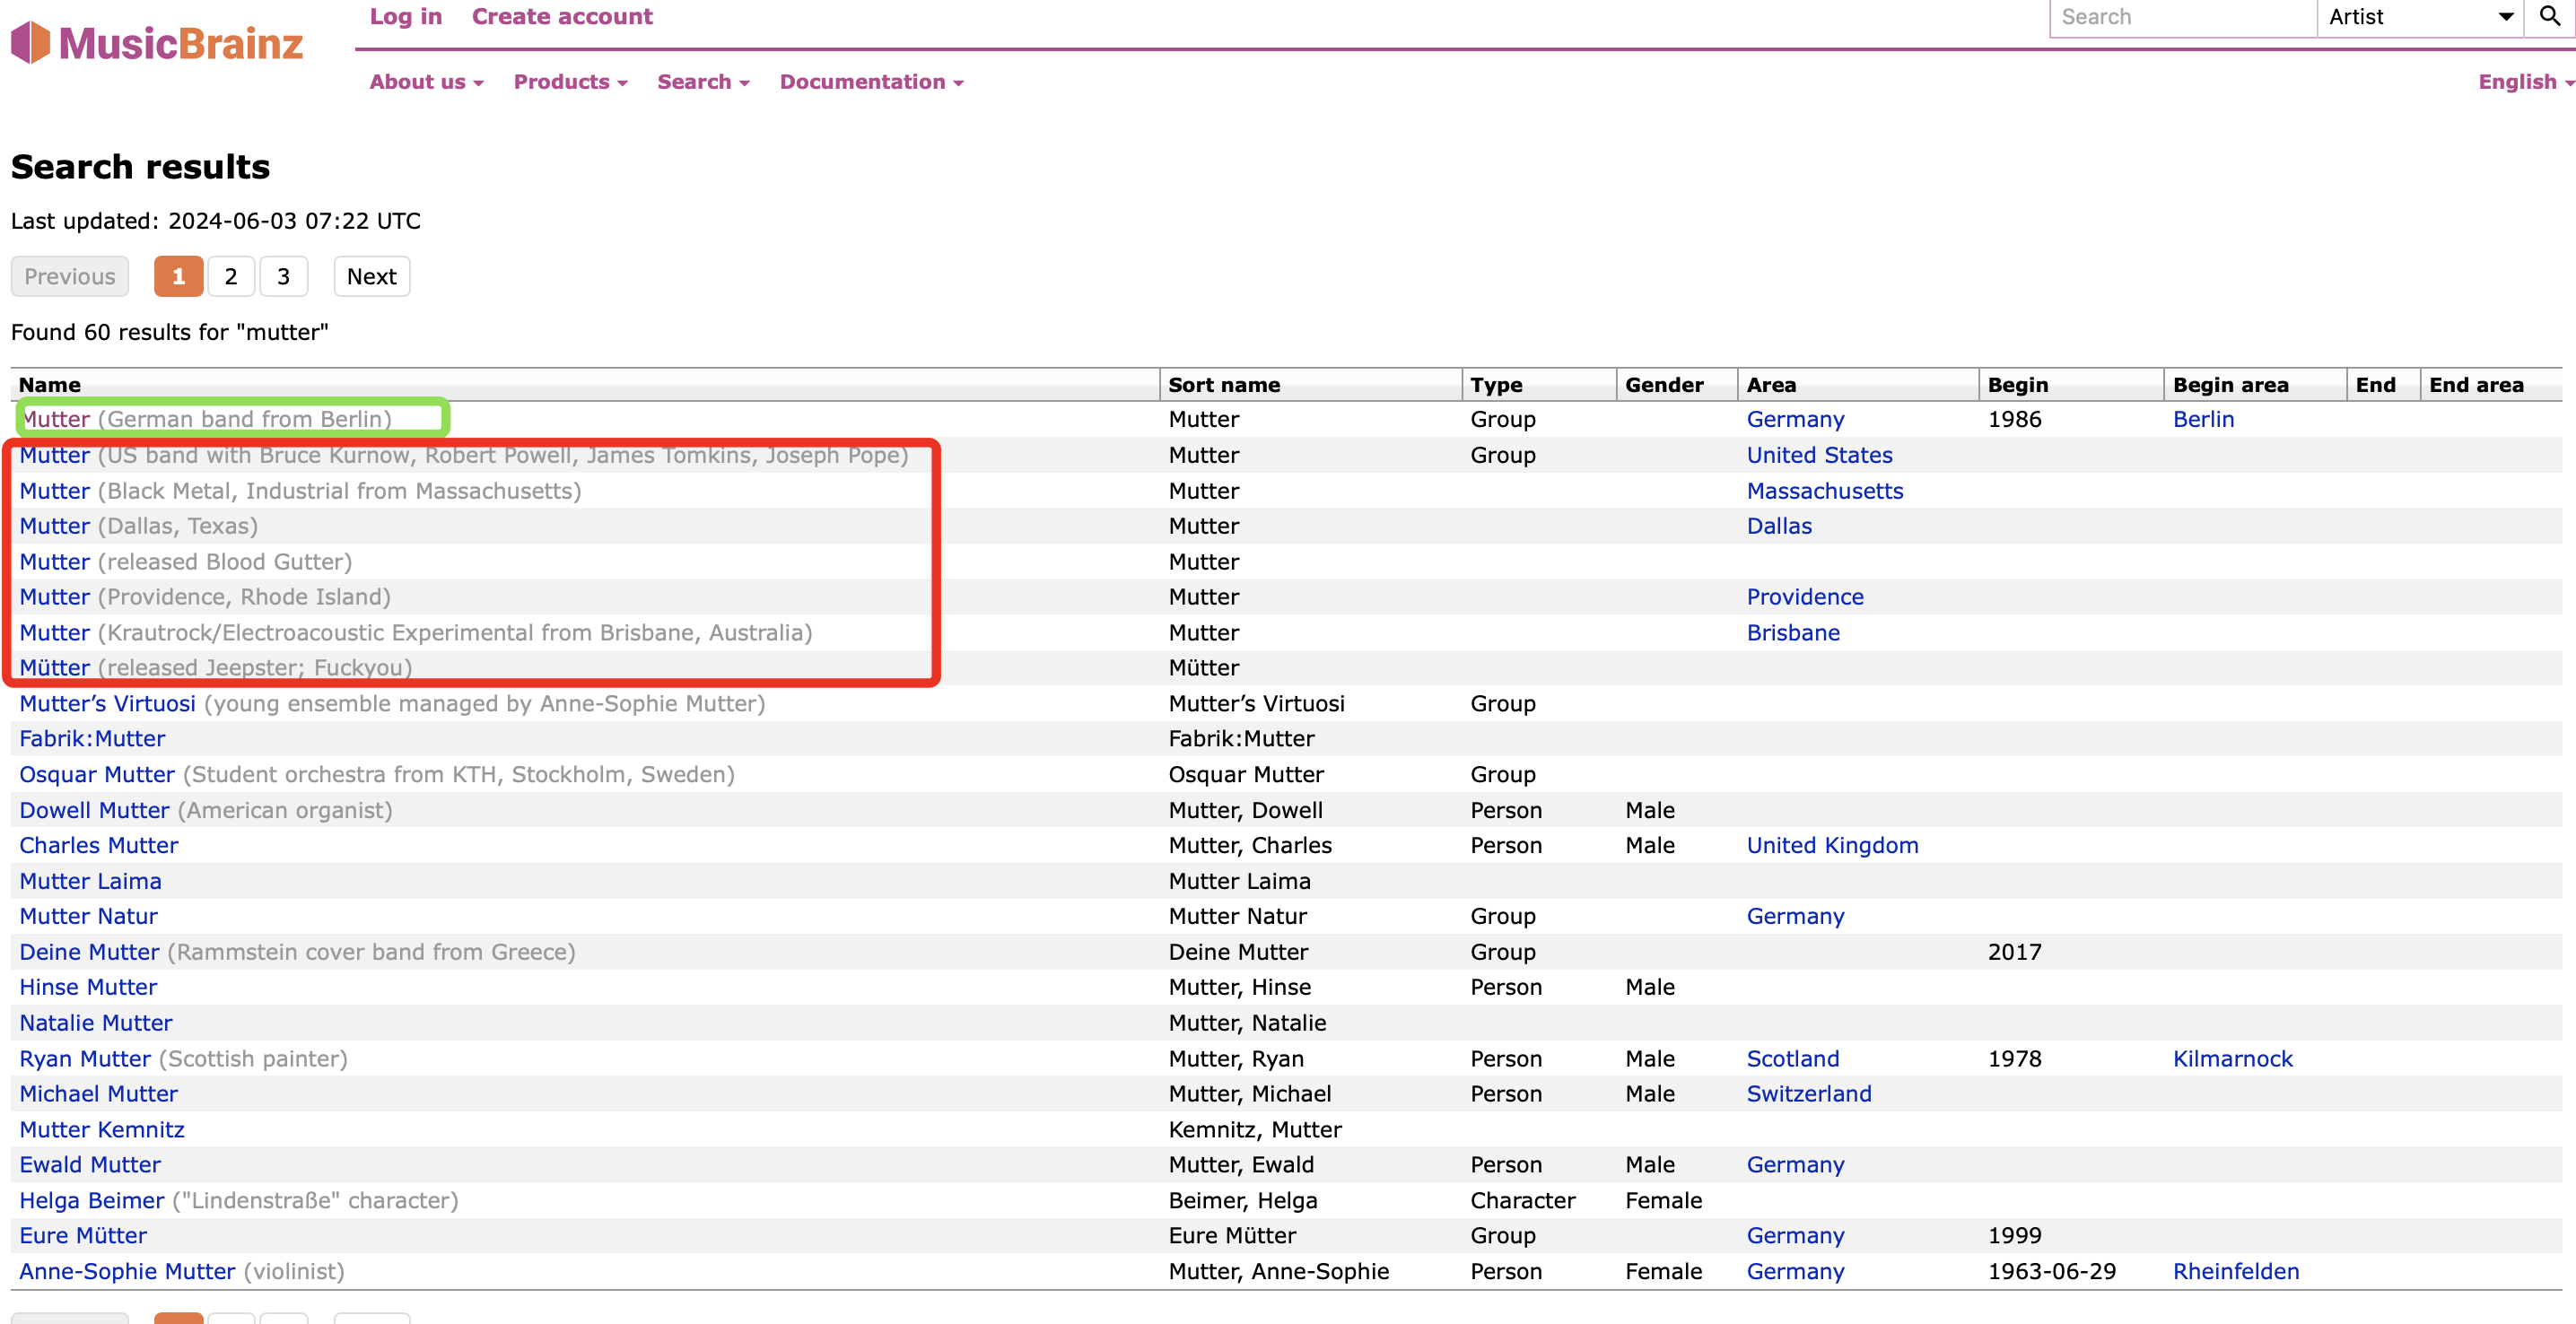The width and height of the screenshot is (2576, 1324).
Task: Click Providence area link
Action: pyautogui.click(x=1804, y=597)
